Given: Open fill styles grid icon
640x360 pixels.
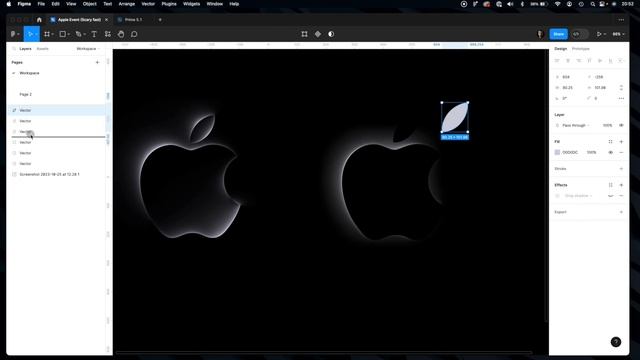Looking at the screenshot, I should tap(611, 142).
